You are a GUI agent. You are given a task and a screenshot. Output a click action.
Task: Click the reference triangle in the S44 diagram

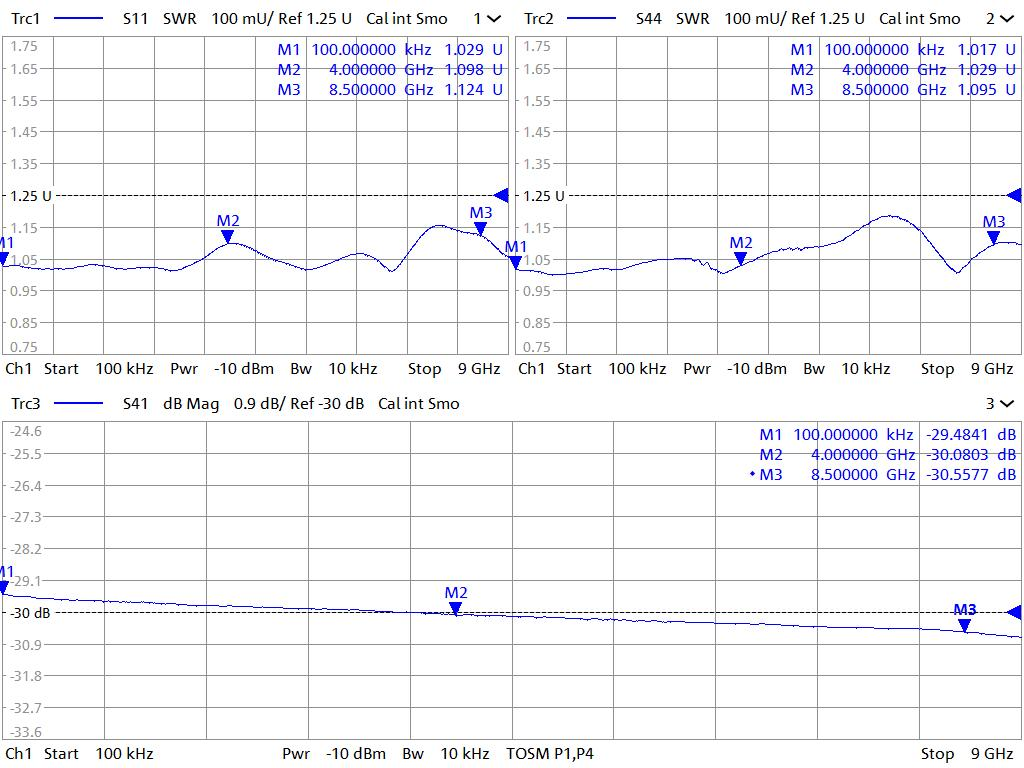(x=1014, y=195)
